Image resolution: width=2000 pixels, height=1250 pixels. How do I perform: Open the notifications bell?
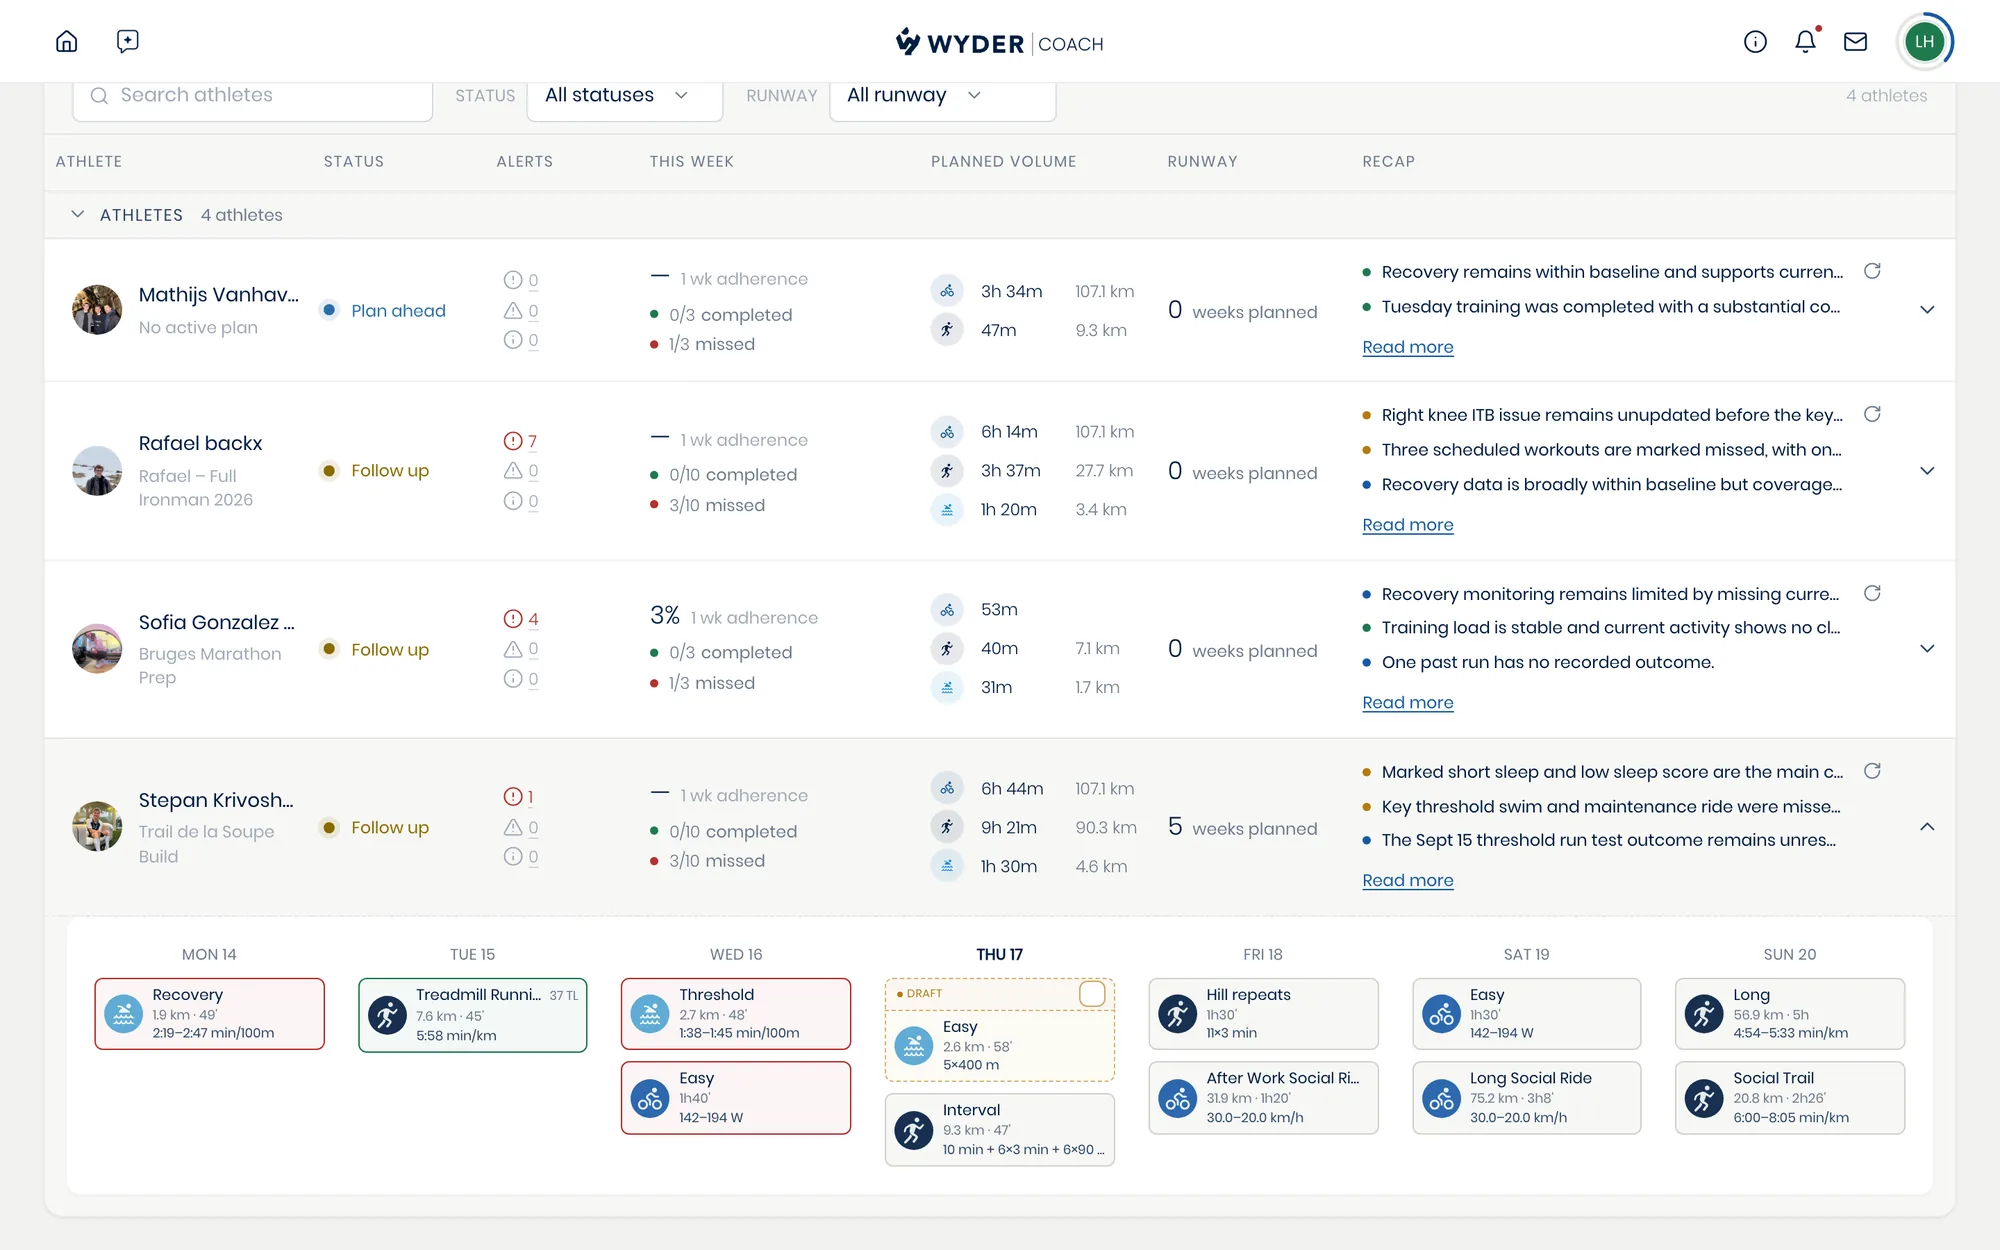pos(1805,41)
